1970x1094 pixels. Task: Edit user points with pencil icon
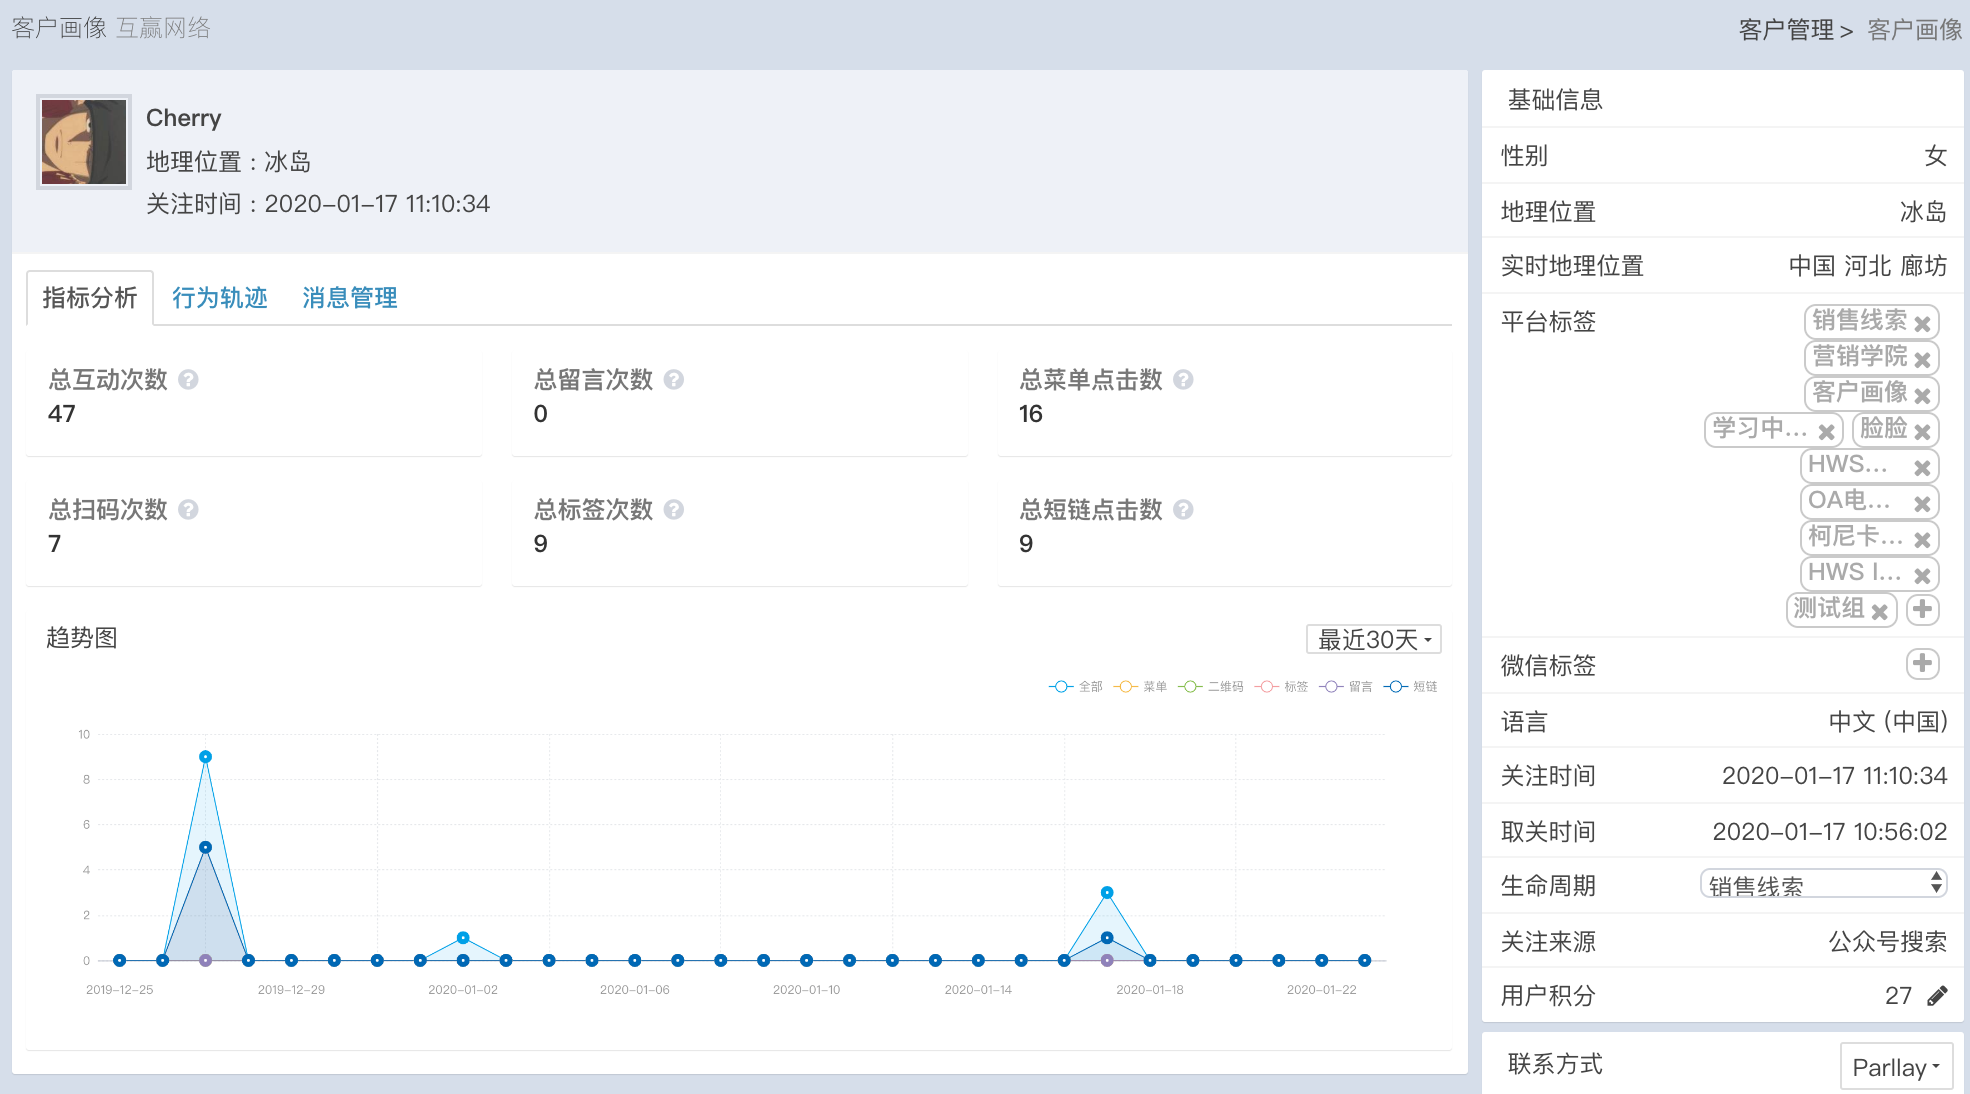(1937, 996)
